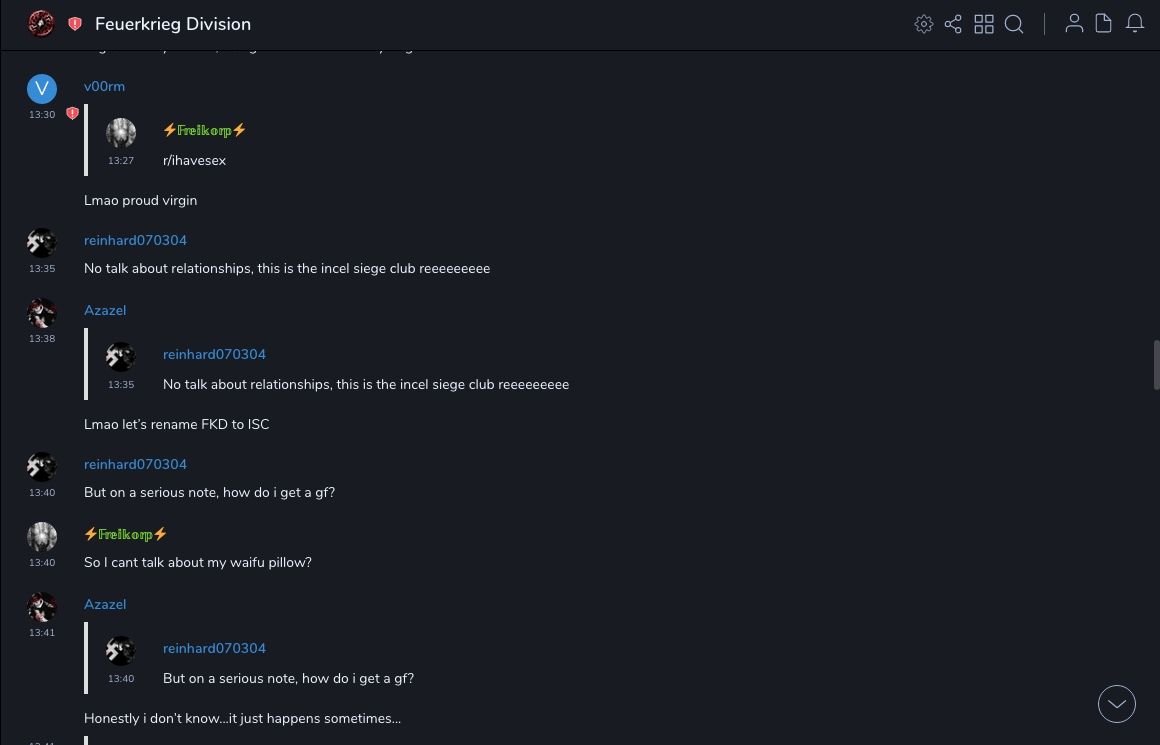The height and width of the screenshot is (745, 1160).
Task: Select the Azazel username at 13:38
Action: (x=105, y=311)
